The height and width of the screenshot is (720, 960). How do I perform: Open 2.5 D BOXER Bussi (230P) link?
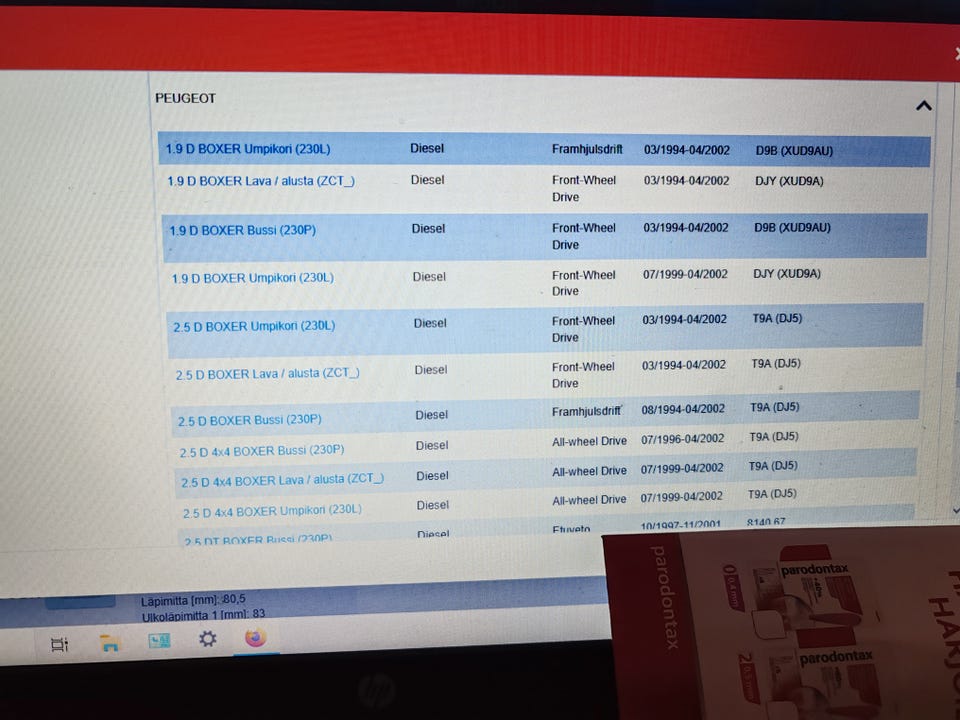[x=250, y=420]
